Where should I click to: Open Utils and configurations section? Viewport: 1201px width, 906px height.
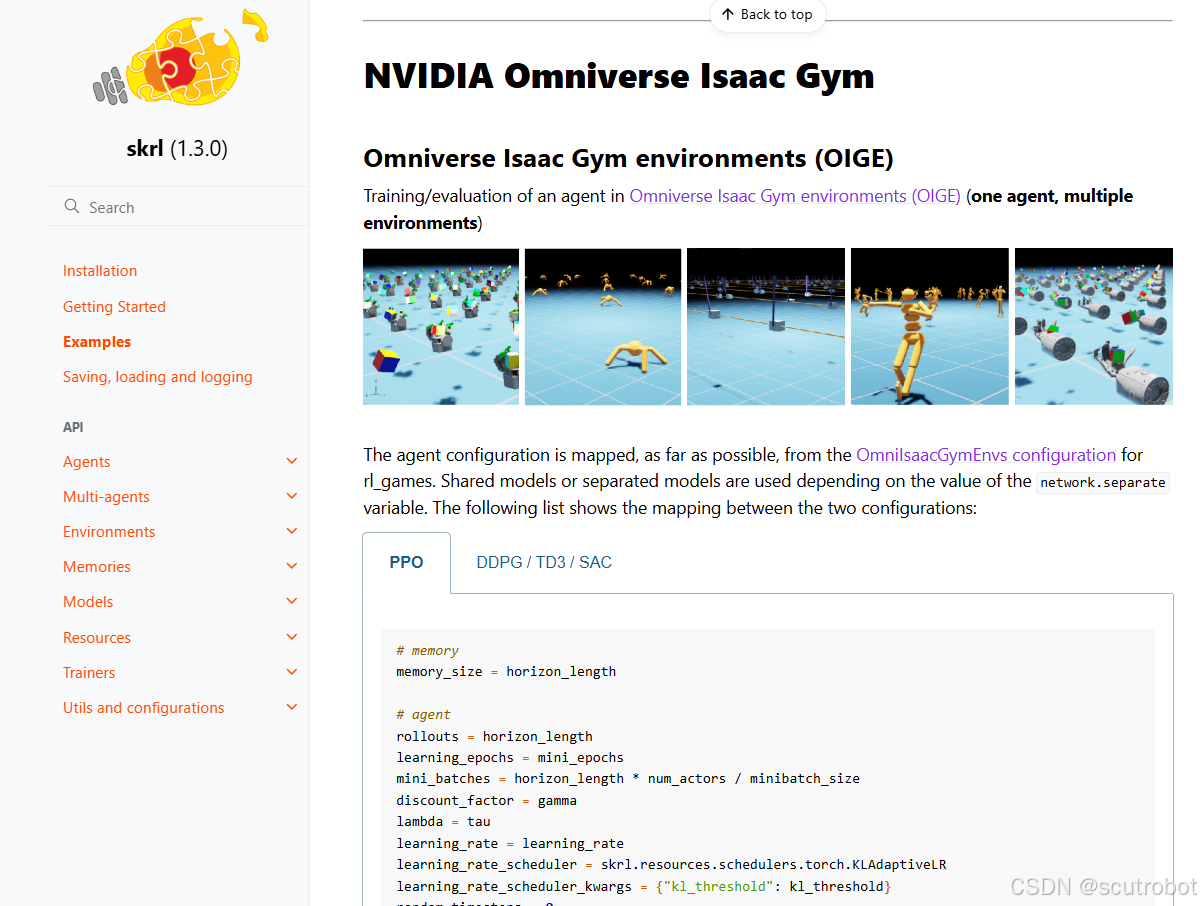pyautogui.click(x=144, y=708)
